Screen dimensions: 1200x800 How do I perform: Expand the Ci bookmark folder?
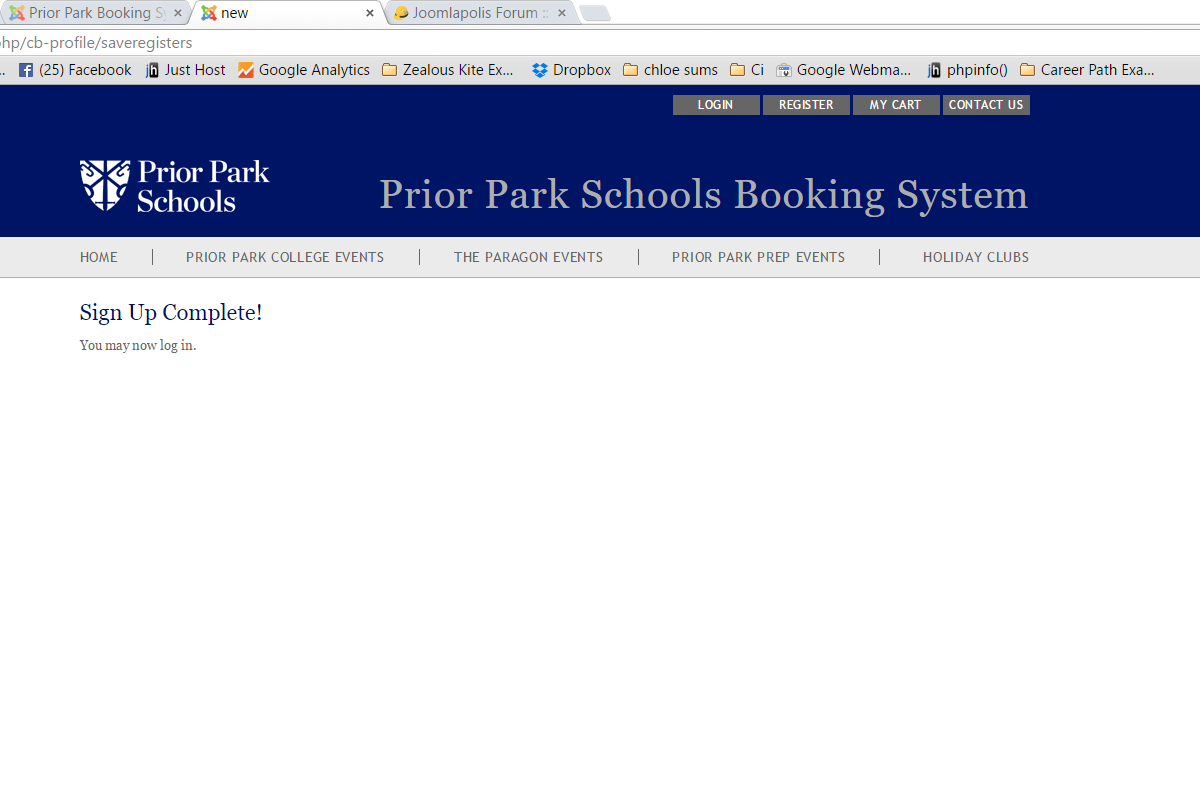(747, 70)
